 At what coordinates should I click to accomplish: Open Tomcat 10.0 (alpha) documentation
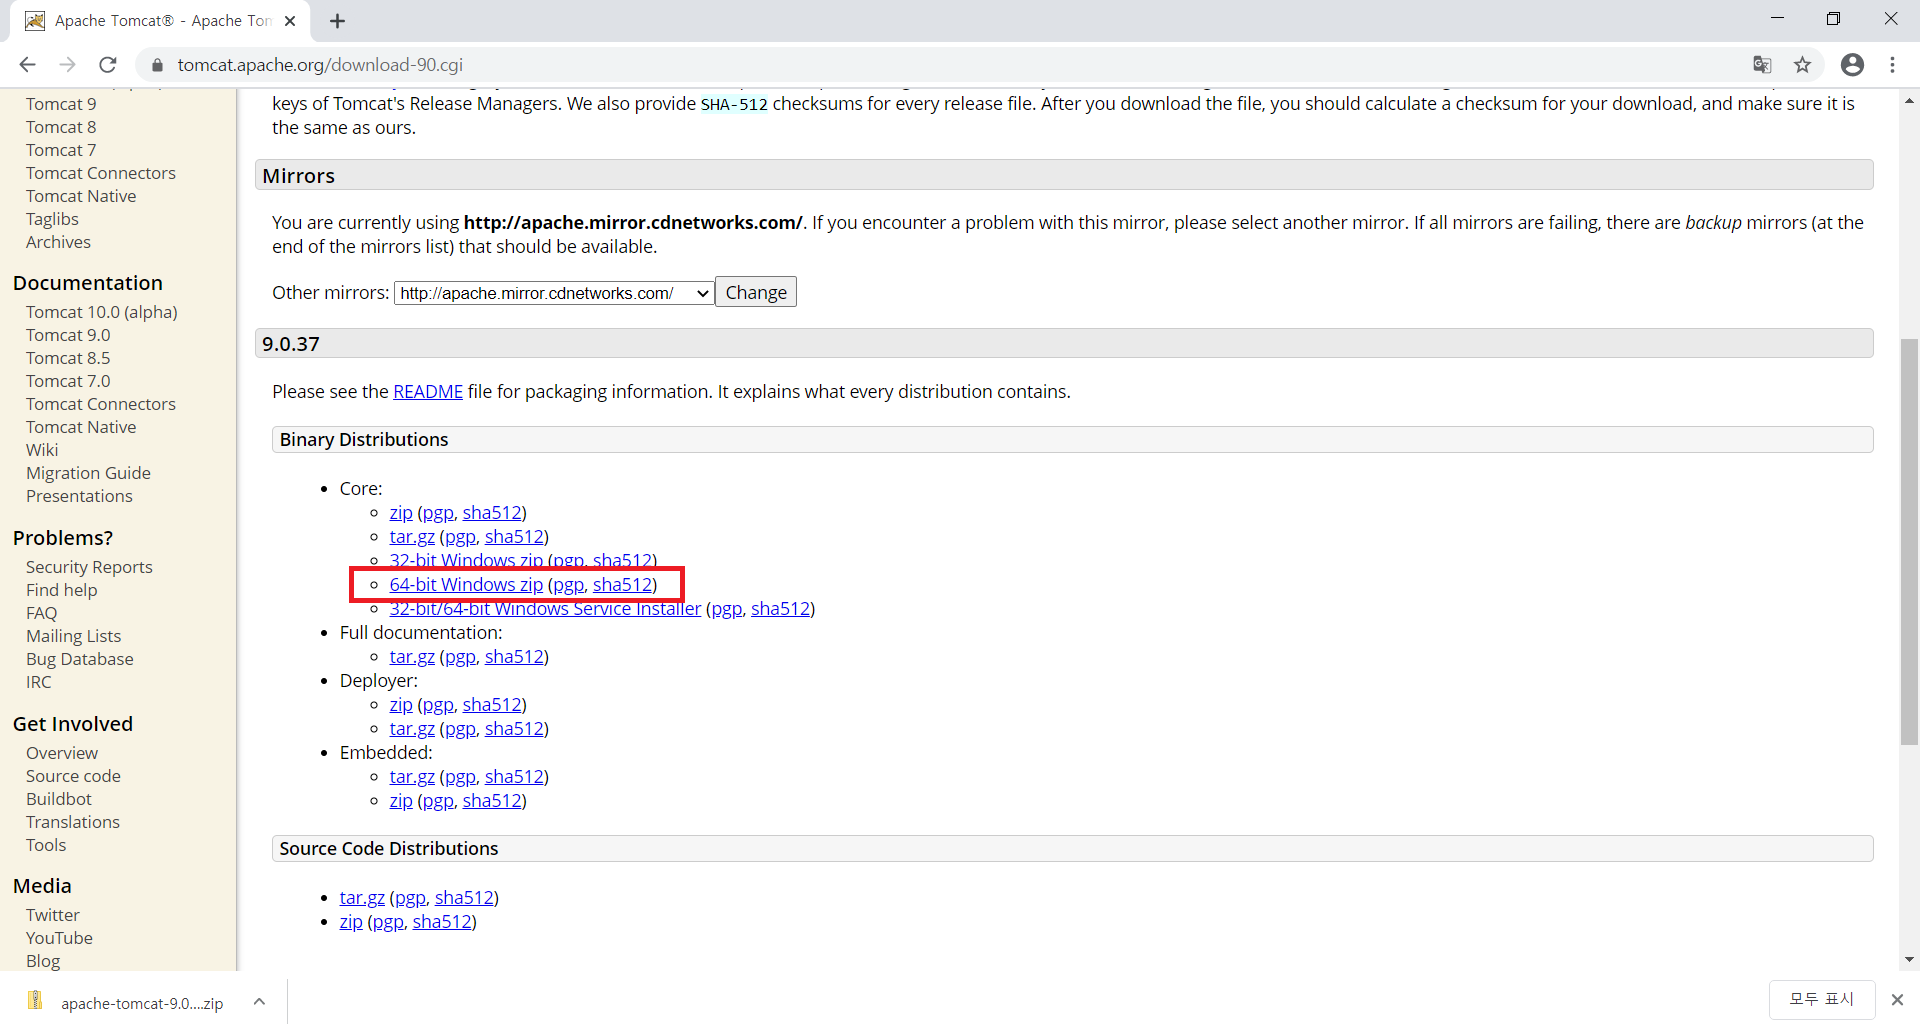pyautogui.click(x=102, y=312)
